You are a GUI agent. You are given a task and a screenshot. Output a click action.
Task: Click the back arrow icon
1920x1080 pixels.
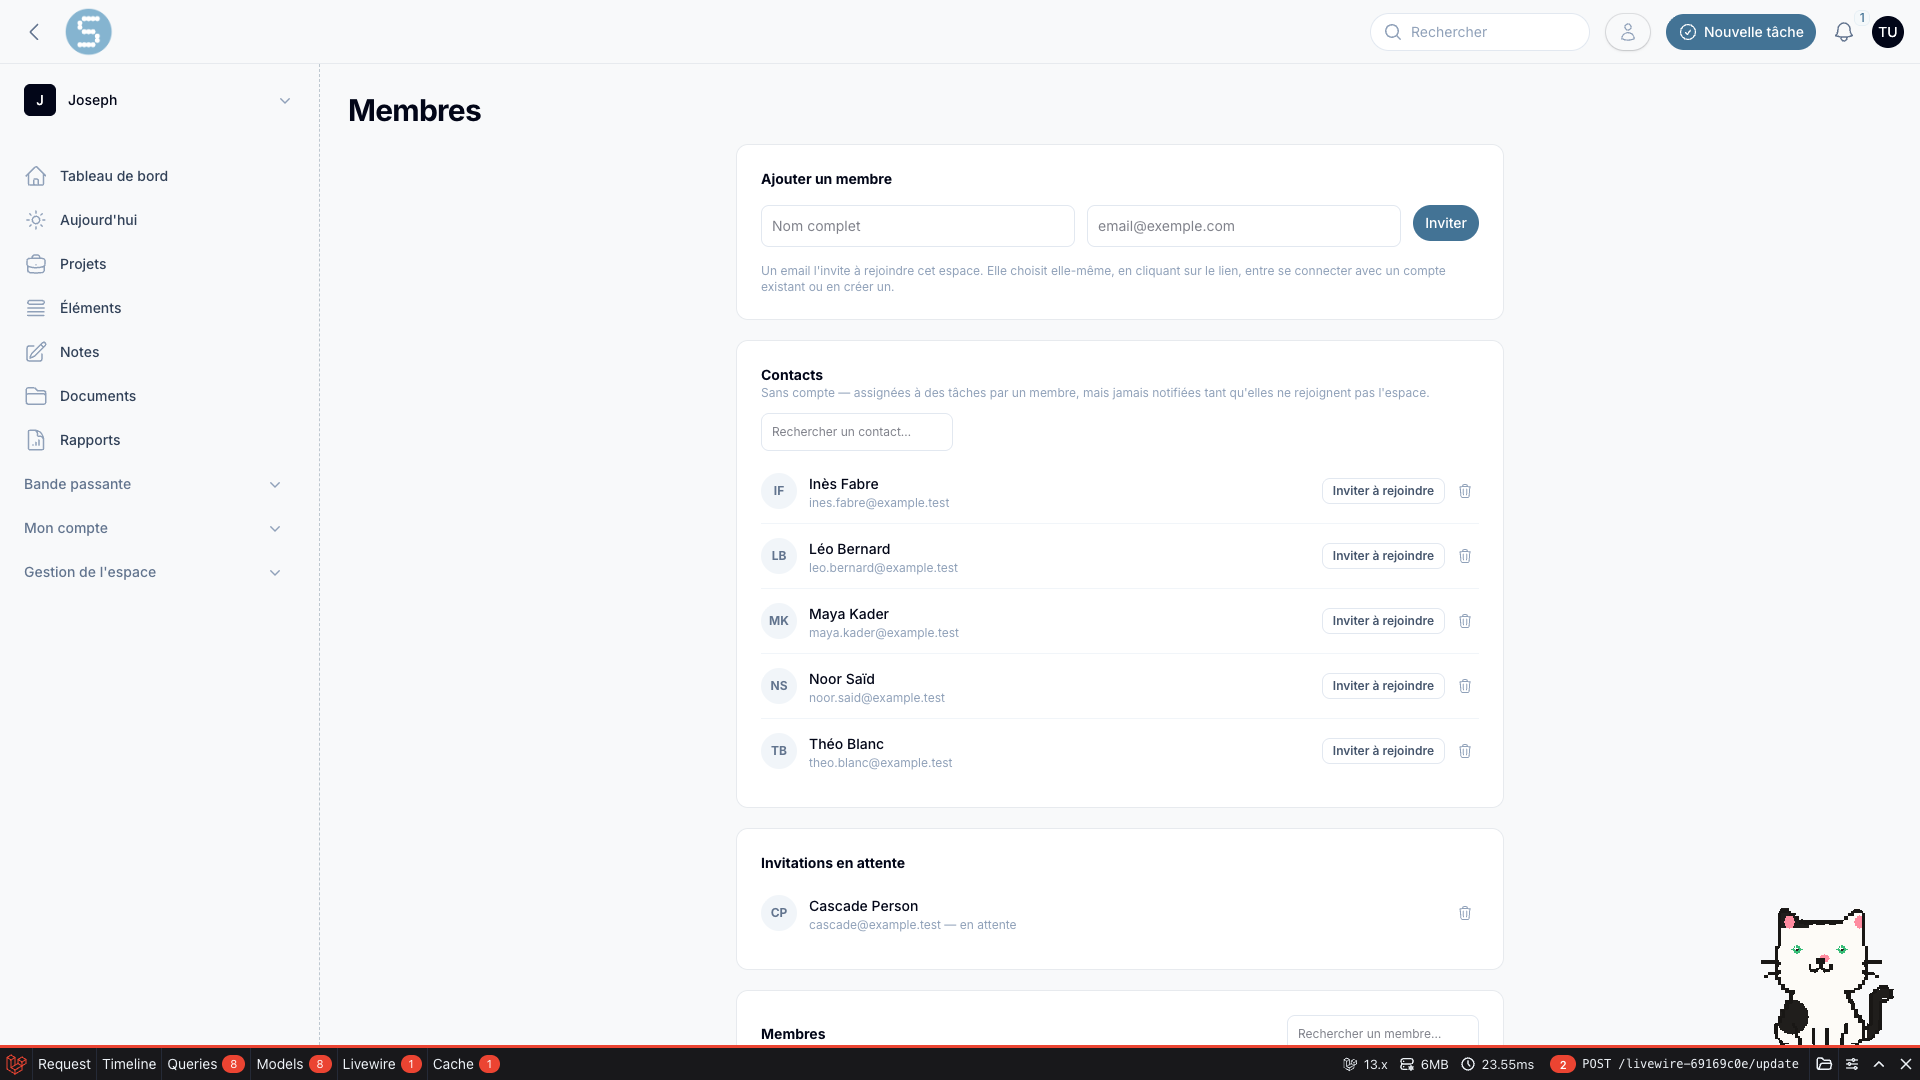coord(34,32)
